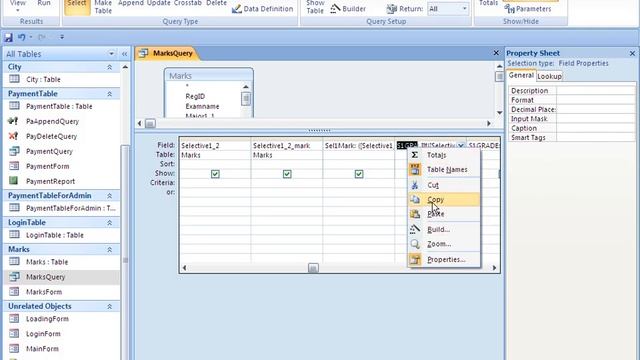Click the Data Definition query icon

[237, 9]
